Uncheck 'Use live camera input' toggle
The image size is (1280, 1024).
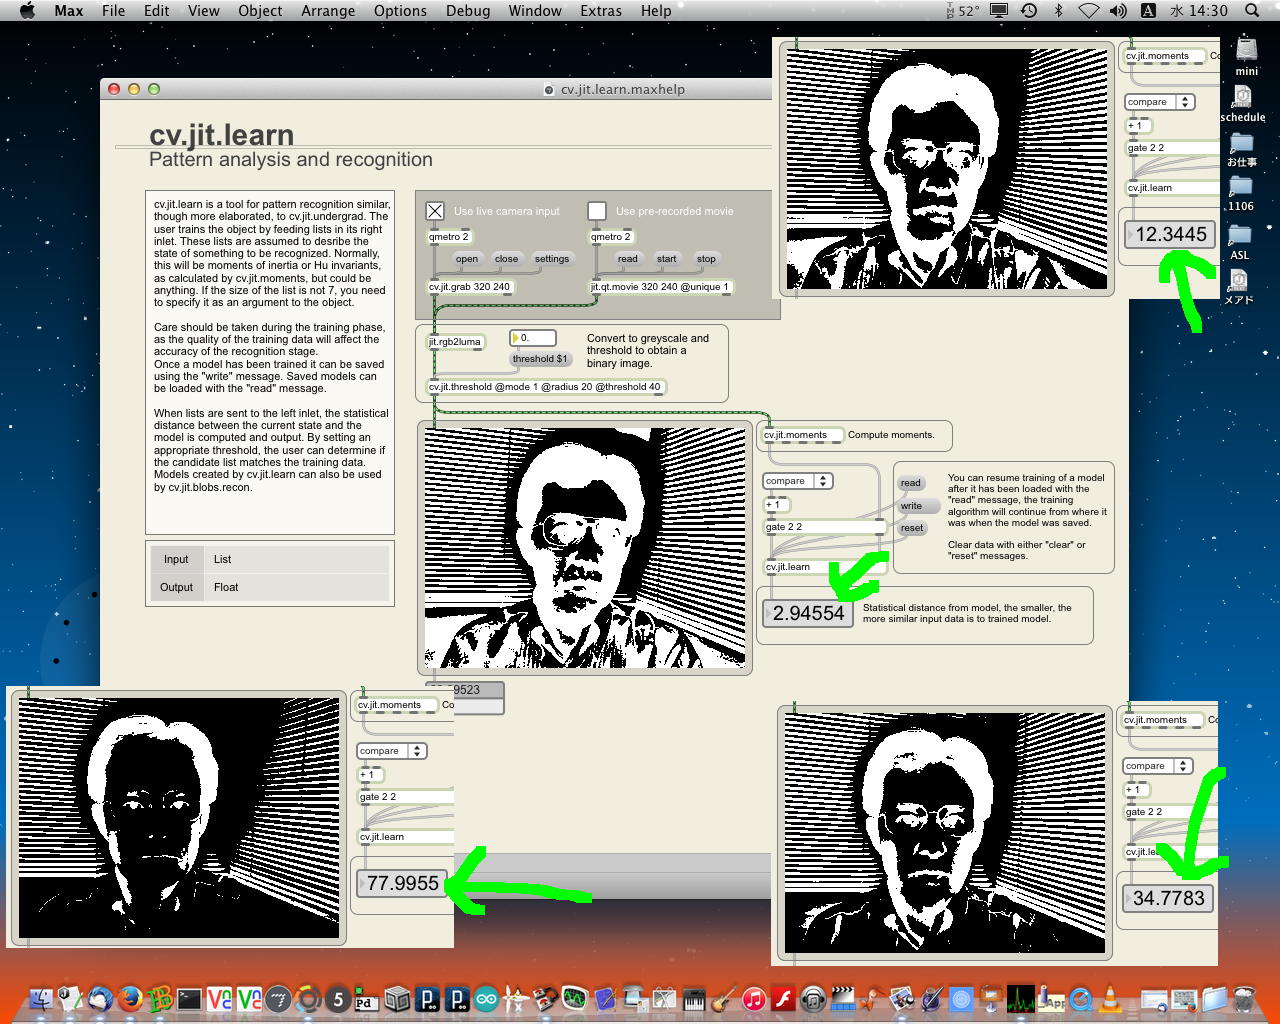point(435,211)
